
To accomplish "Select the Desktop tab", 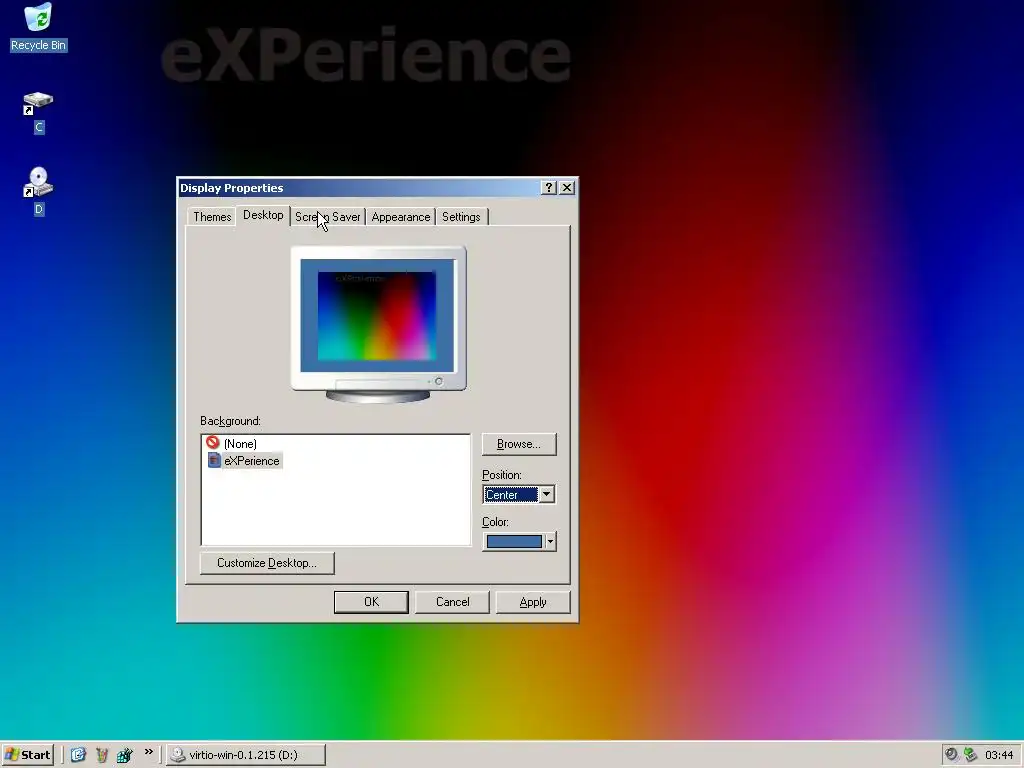I will [x=263, y=215].
